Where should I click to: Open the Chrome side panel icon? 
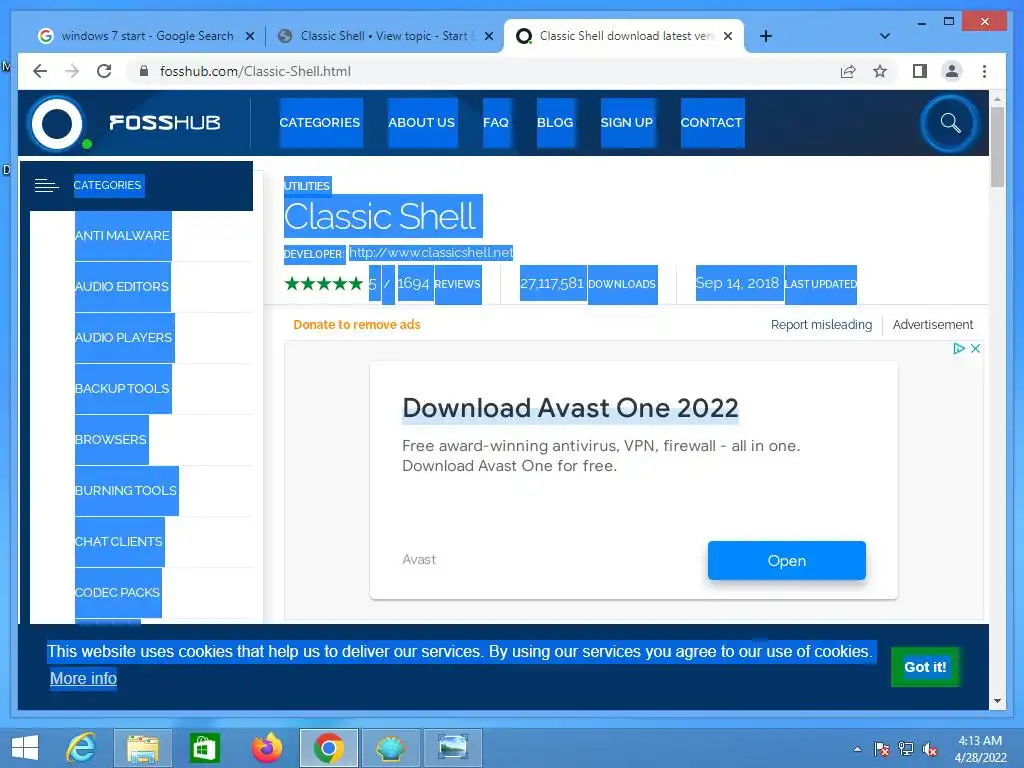[920, 71]
